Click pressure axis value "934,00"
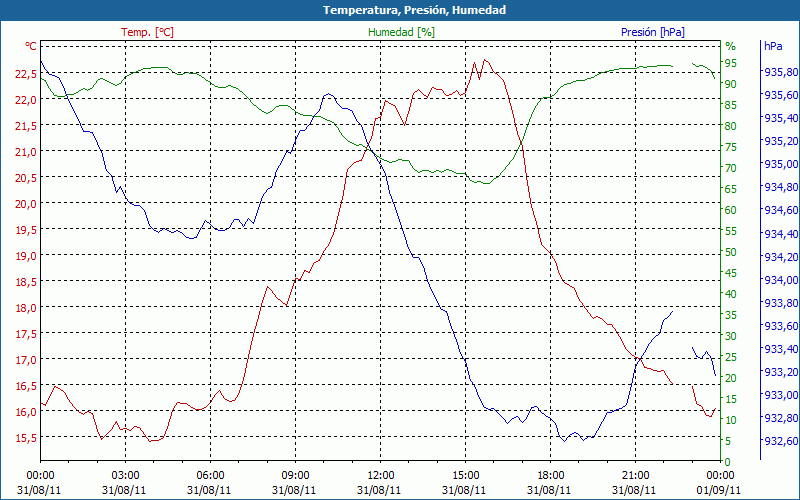The width and height of the screenshot is (800, 500). point(781,280)
